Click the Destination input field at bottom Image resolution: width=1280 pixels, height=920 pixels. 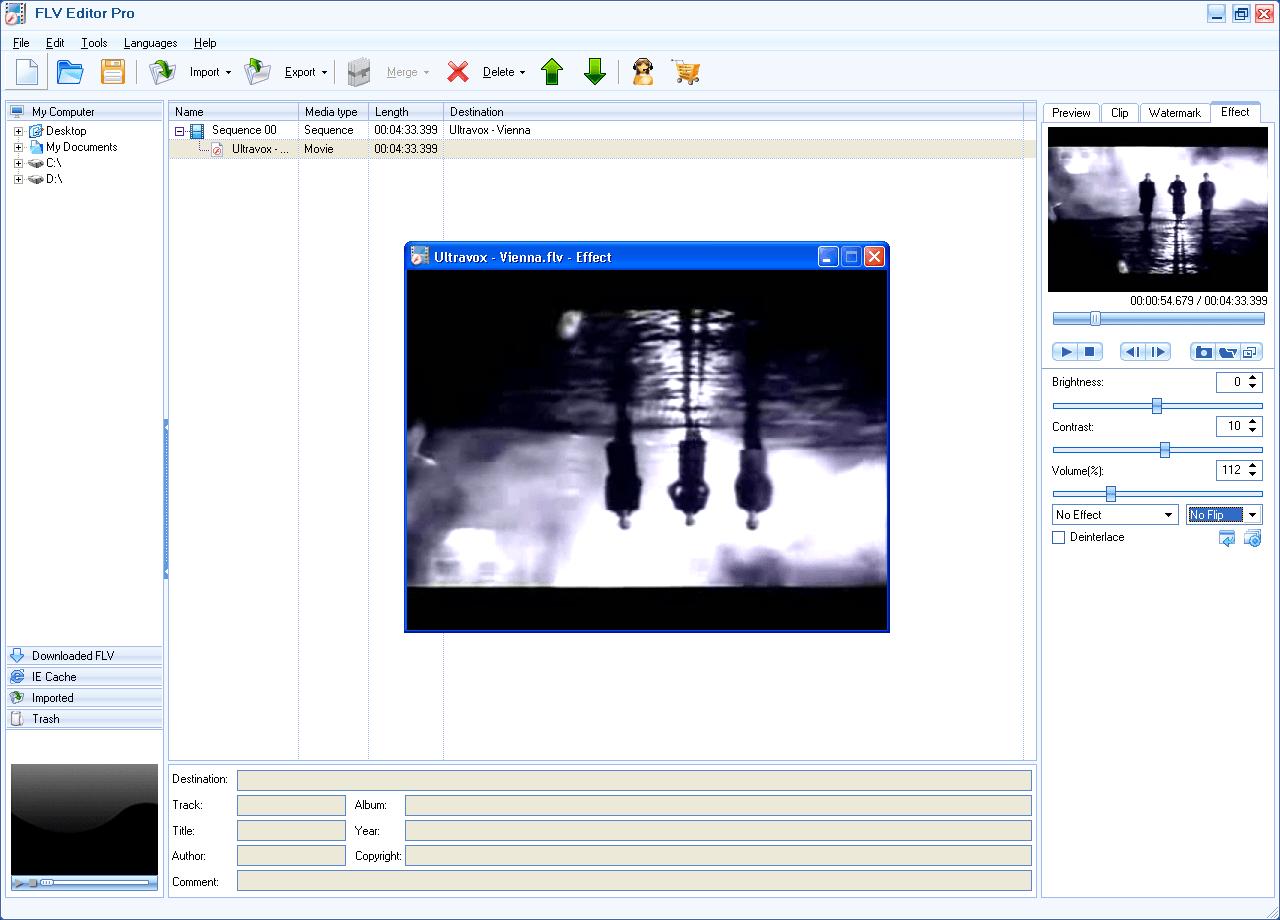[x=634, y=780]
